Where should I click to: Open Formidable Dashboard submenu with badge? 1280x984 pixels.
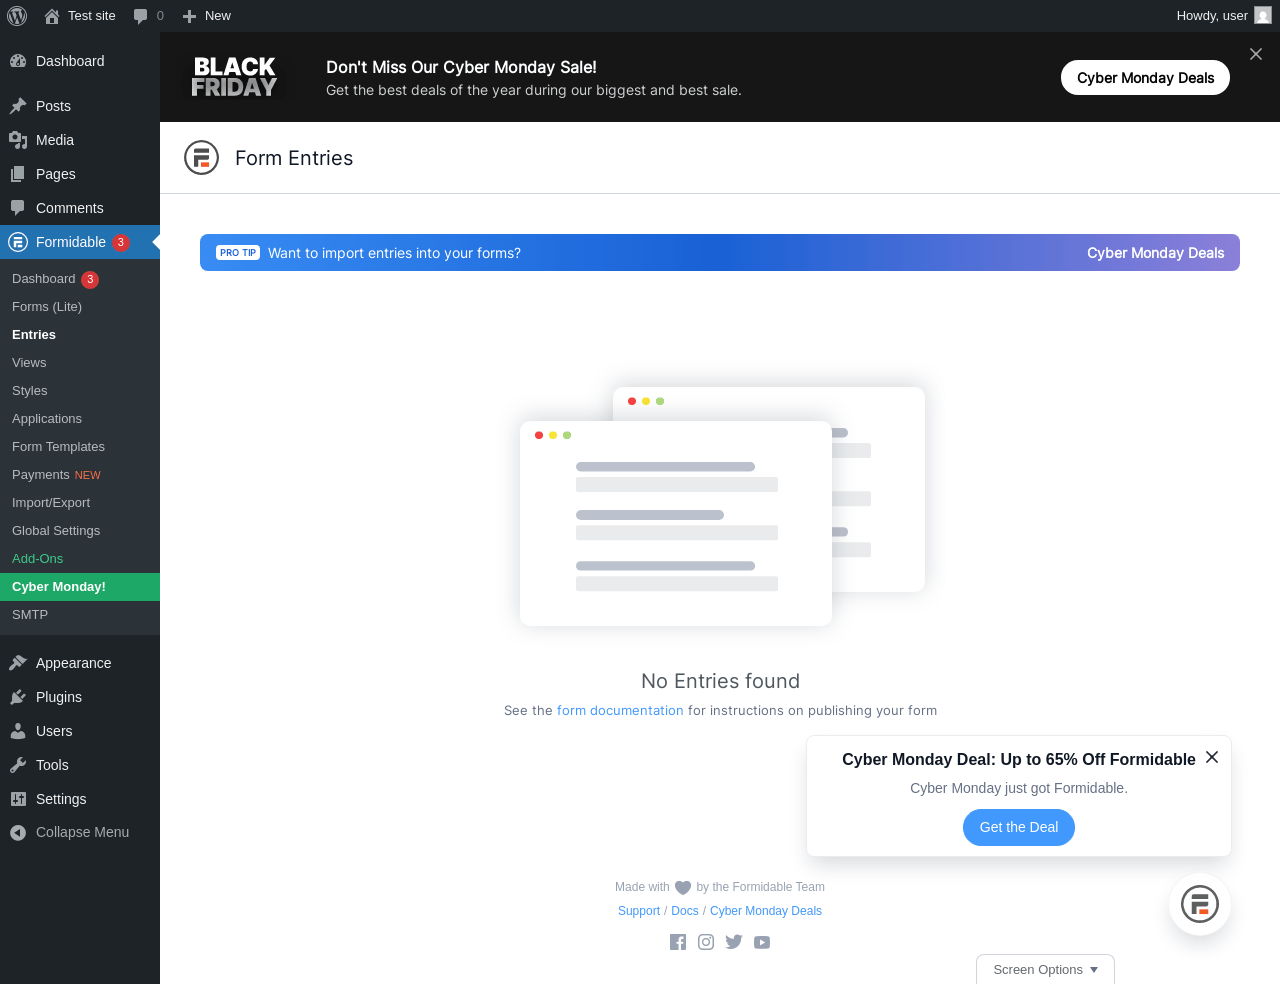tap(80, 279)
